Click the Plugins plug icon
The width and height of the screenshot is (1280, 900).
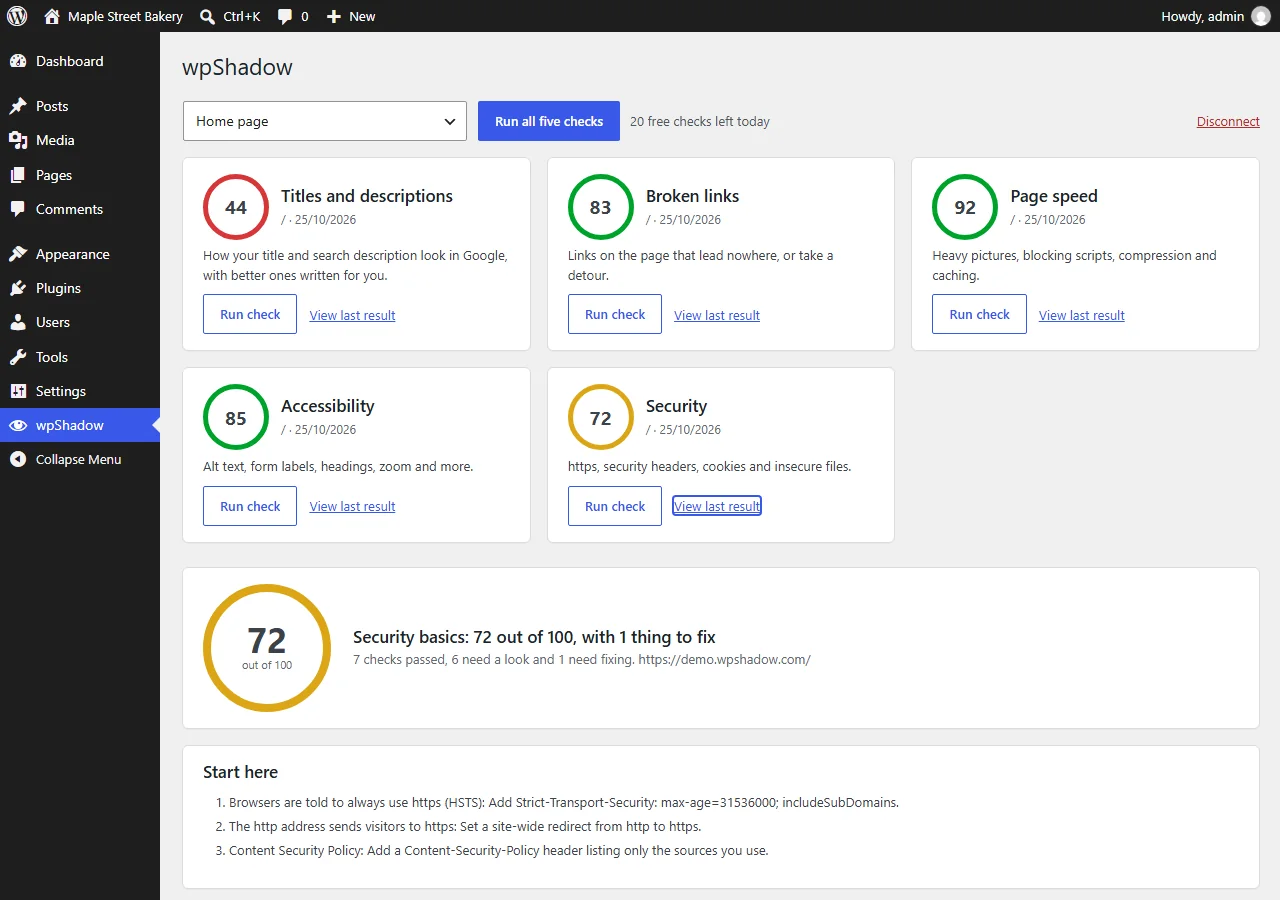[x=18, y=288]
